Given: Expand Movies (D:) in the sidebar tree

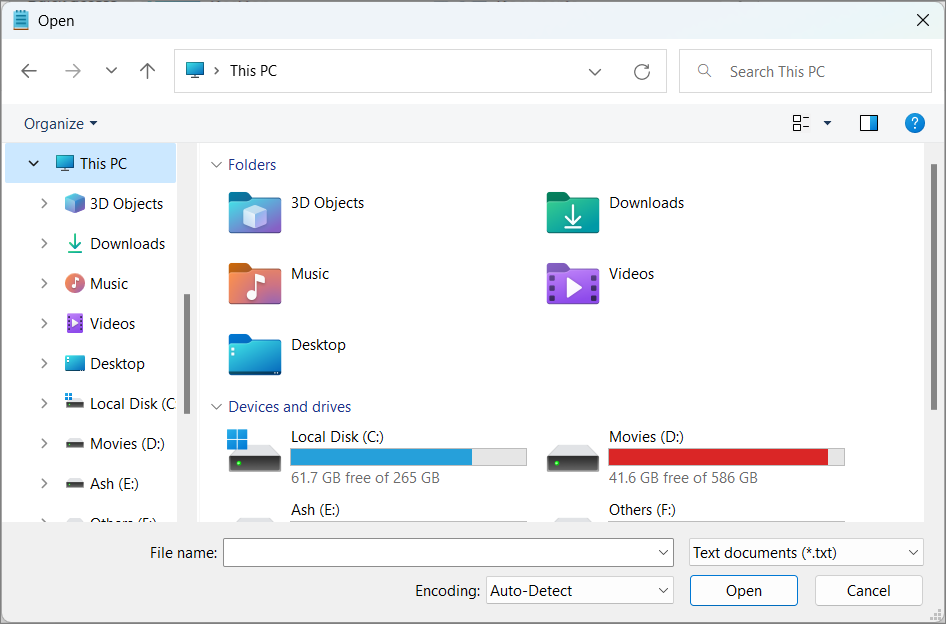Looking at the screenshot, I should [x=44, y=444].
